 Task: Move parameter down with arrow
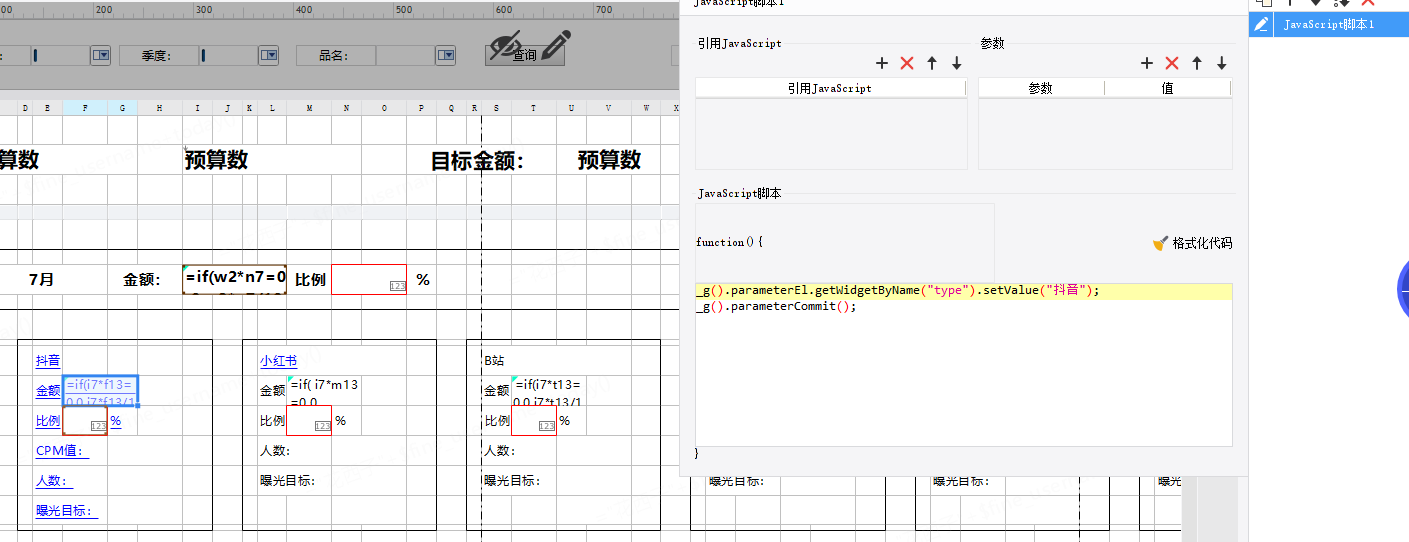1222,63
